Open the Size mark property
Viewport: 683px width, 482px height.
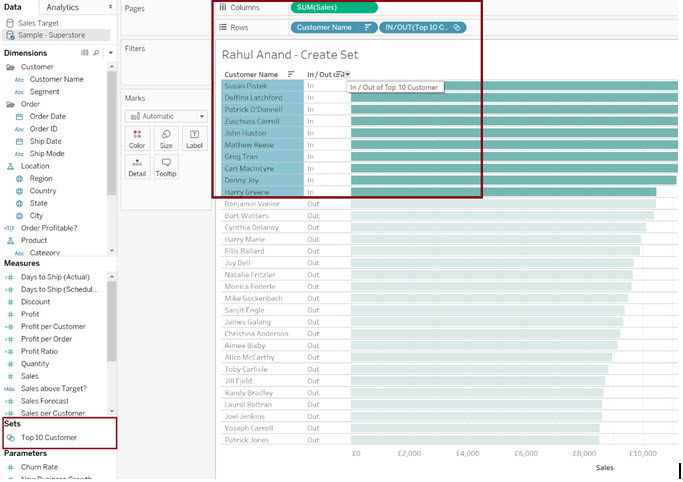click(x=166, y=138)
